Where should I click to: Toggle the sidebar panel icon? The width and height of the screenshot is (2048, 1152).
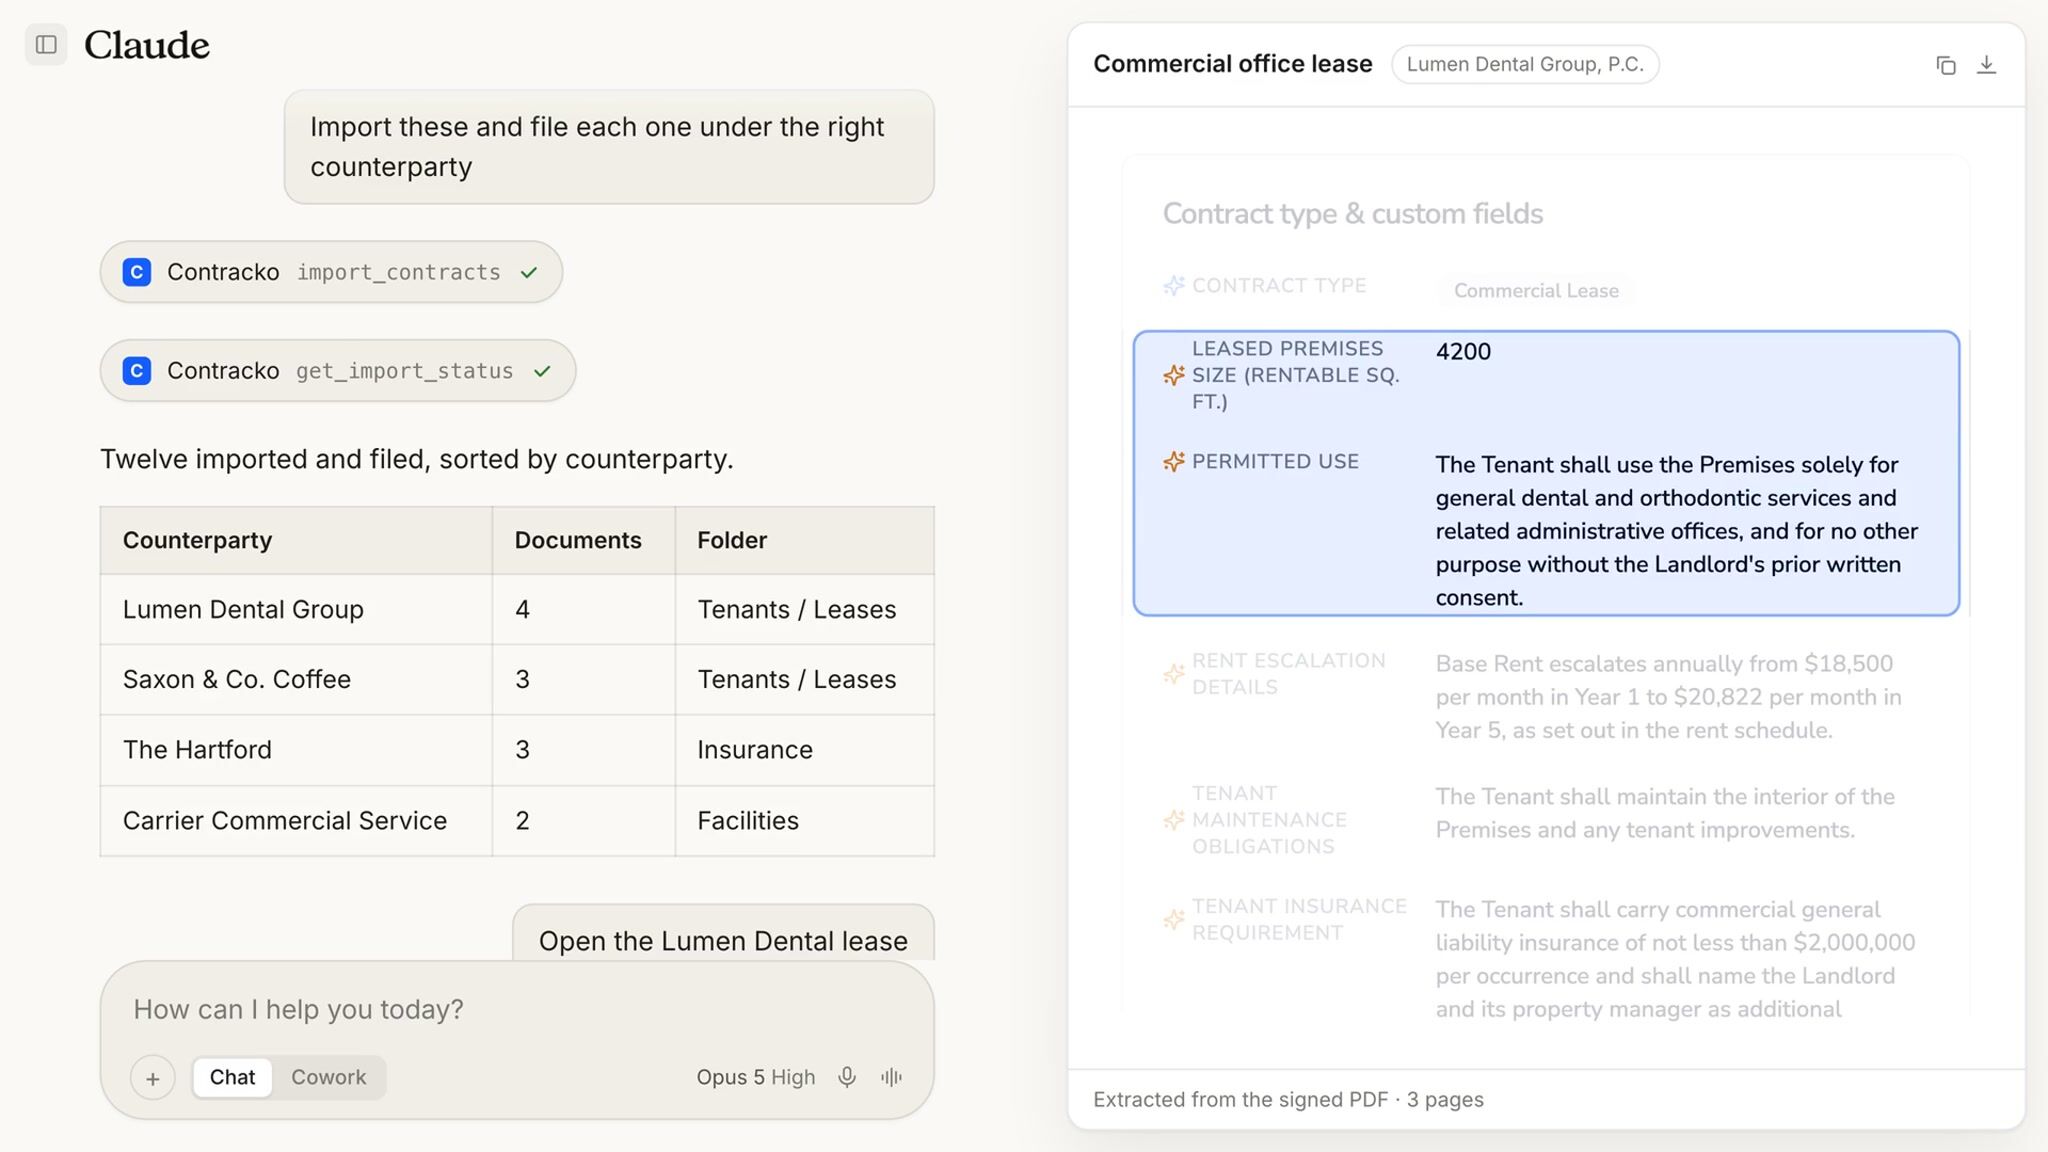click(46, 44)
